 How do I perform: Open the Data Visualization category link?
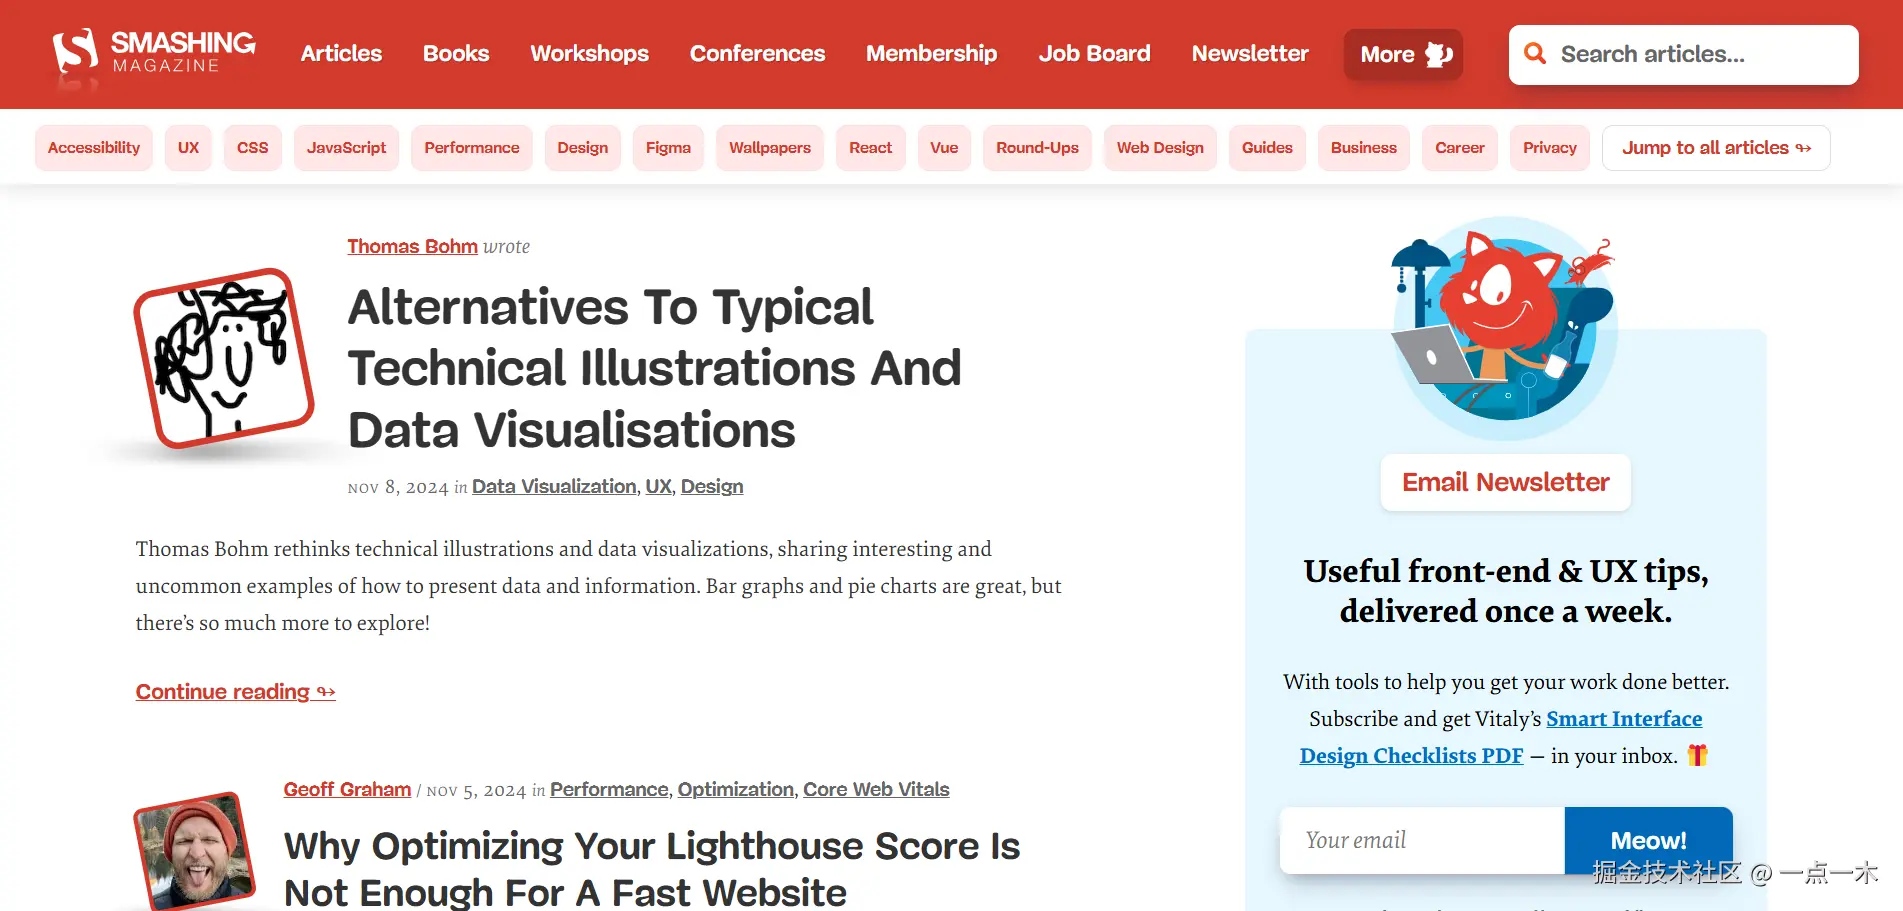pyautogui.click(x=554, y=486)
